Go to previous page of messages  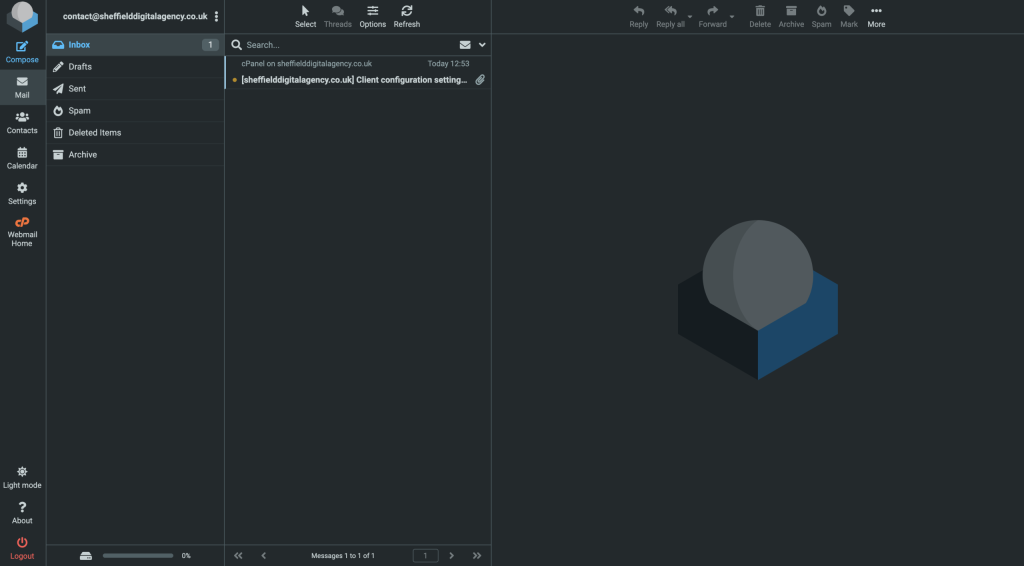[x=264, y=556]
